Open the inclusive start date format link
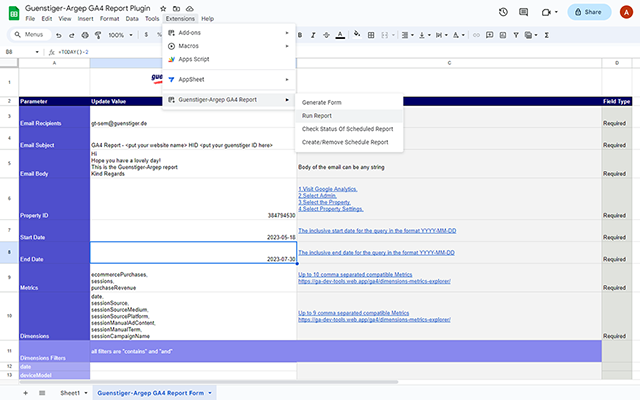This screenshot has height=400, width=640. tap(377, 231)
